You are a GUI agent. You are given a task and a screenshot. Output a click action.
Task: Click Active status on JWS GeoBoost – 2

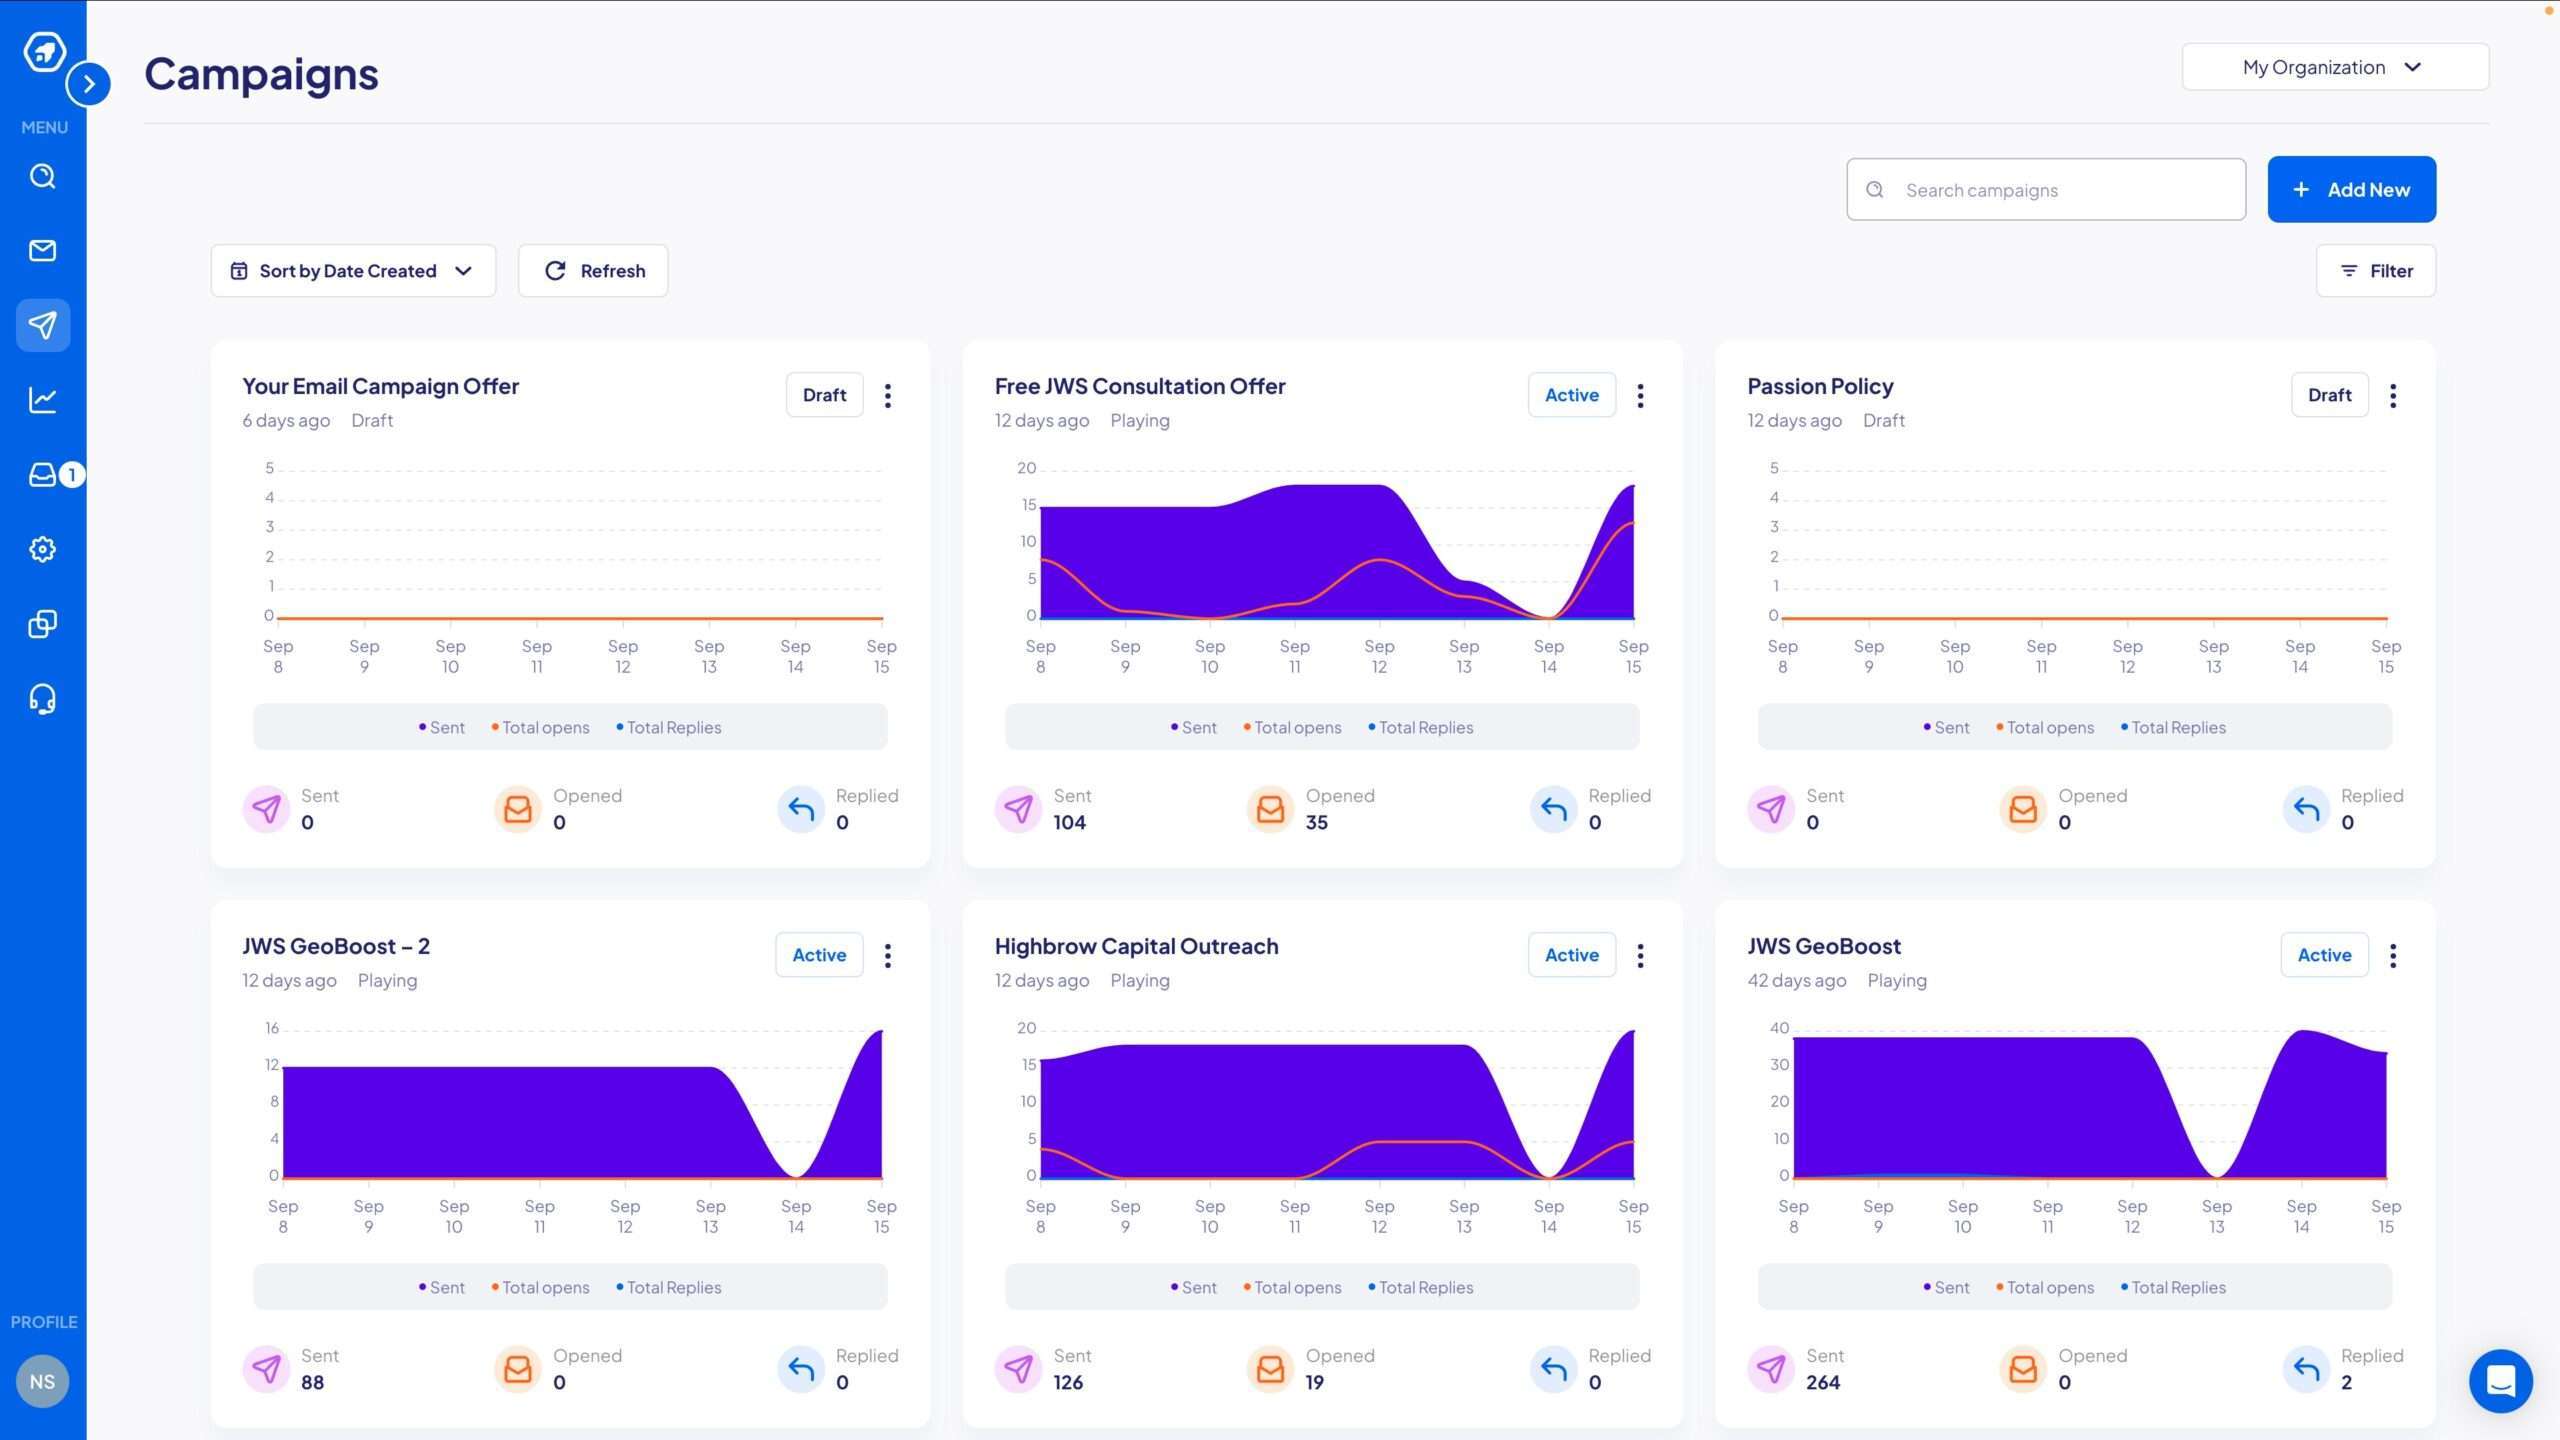click(x=819, y=955)
